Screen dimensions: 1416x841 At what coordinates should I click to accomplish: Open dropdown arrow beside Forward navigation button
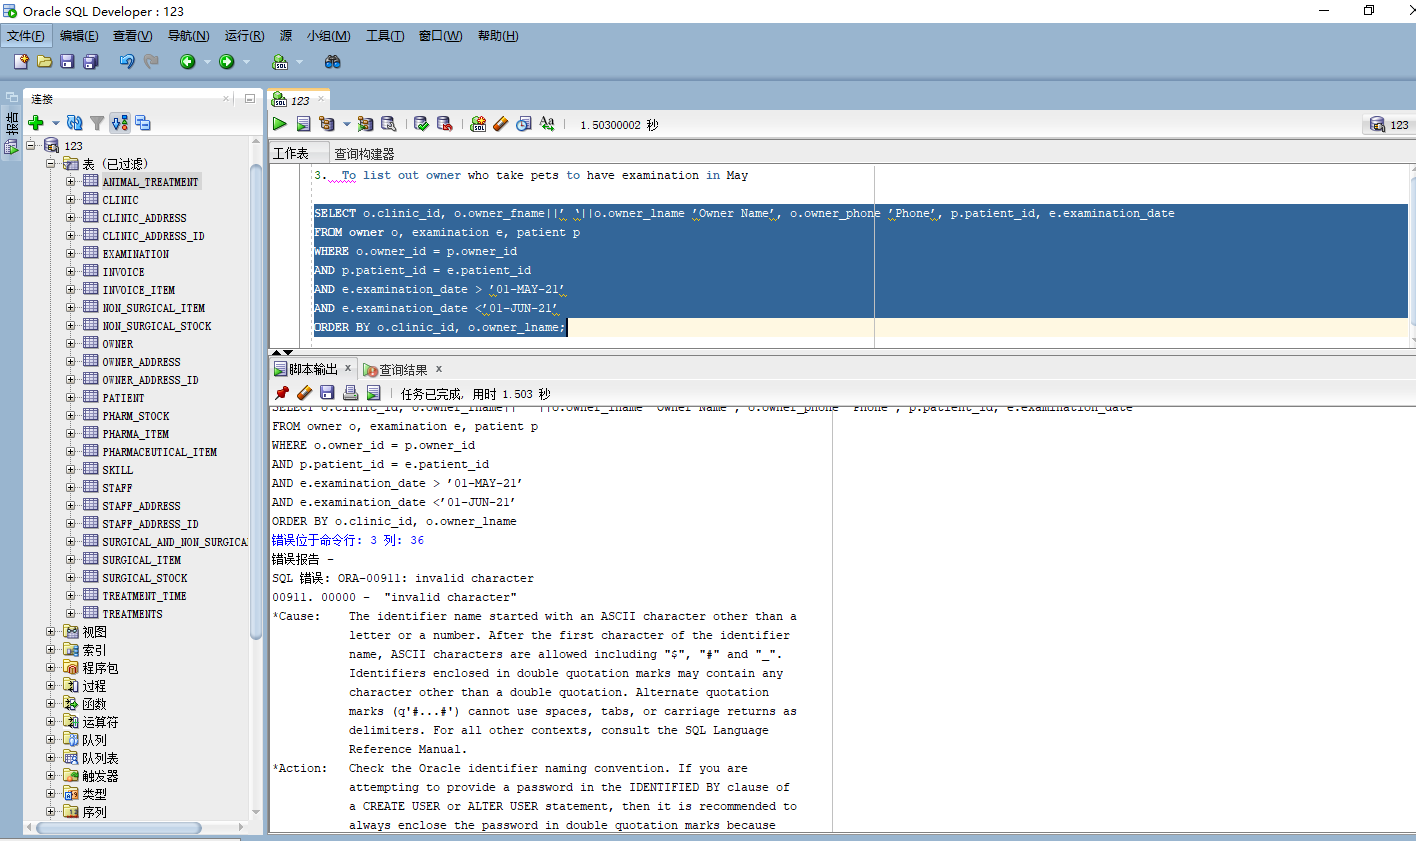247,62
